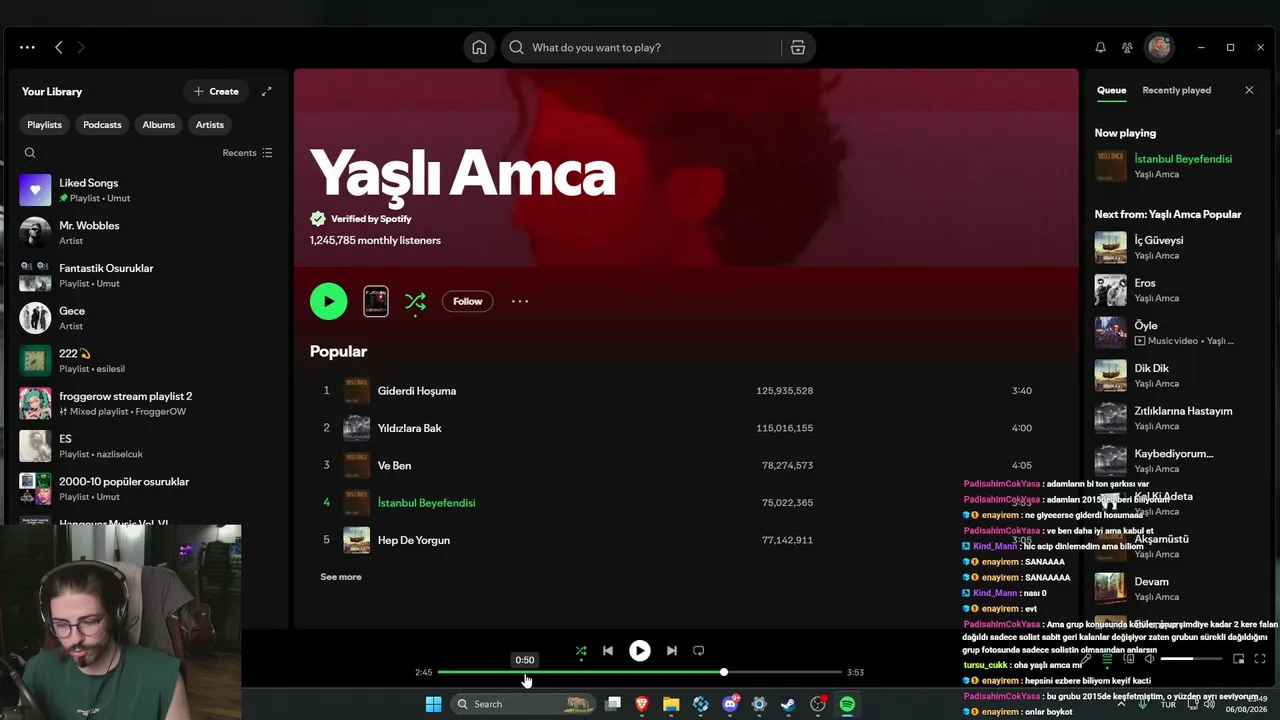Image resolution: width=1280 pixels, height=720 pixels.
Task: Open Steam from the taskbar
Action: pos(788,704)
